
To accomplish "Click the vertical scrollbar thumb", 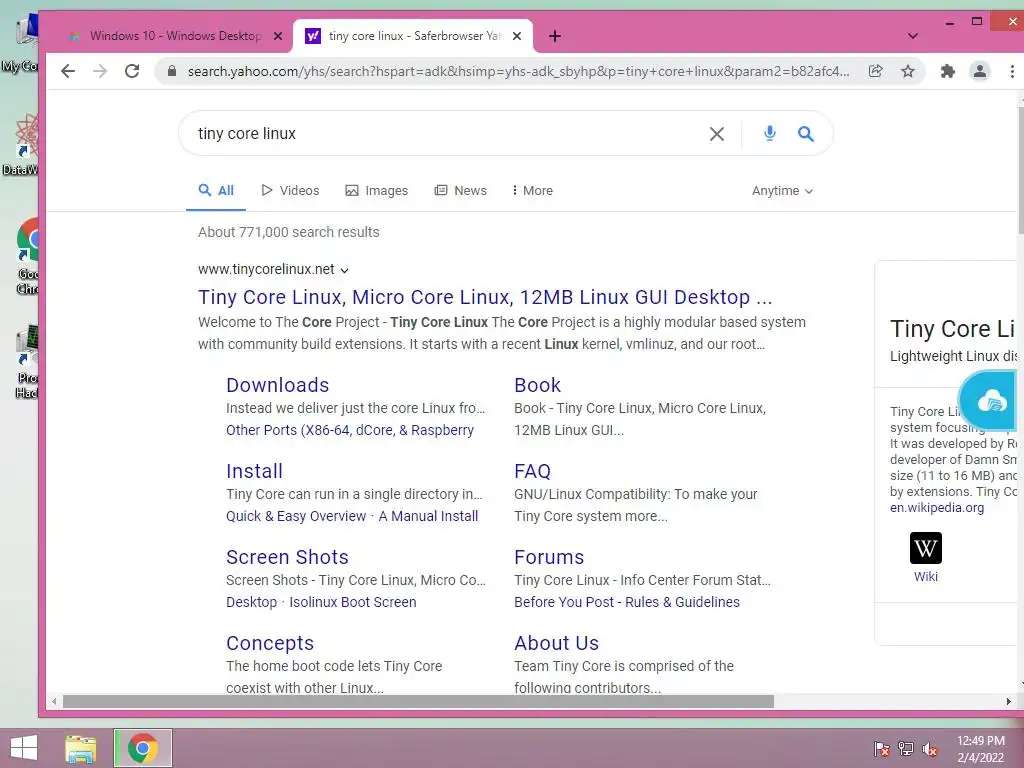I will pos(1021,168).
